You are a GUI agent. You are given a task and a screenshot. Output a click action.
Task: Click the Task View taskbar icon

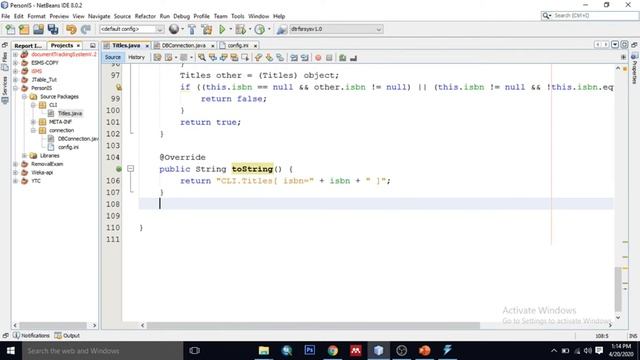[195, 350]
